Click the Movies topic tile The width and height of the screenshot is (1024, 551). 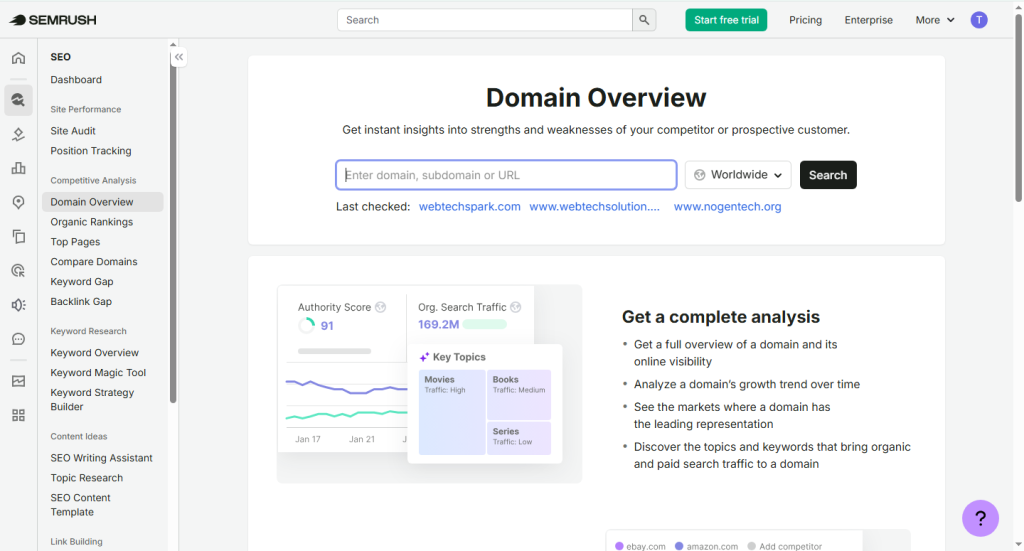(x=452, y=412)
